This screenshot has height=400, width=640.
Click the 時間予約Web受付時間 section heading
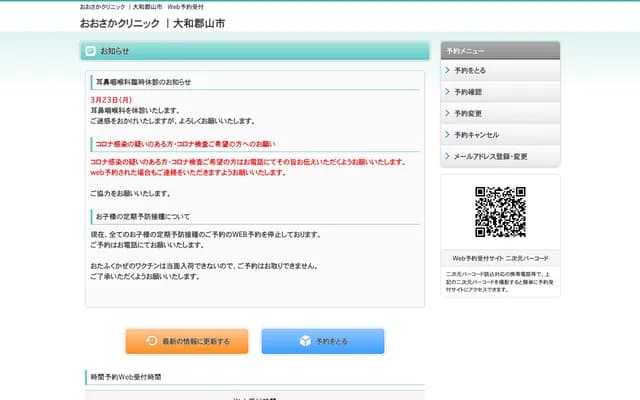tap(125, 377)
